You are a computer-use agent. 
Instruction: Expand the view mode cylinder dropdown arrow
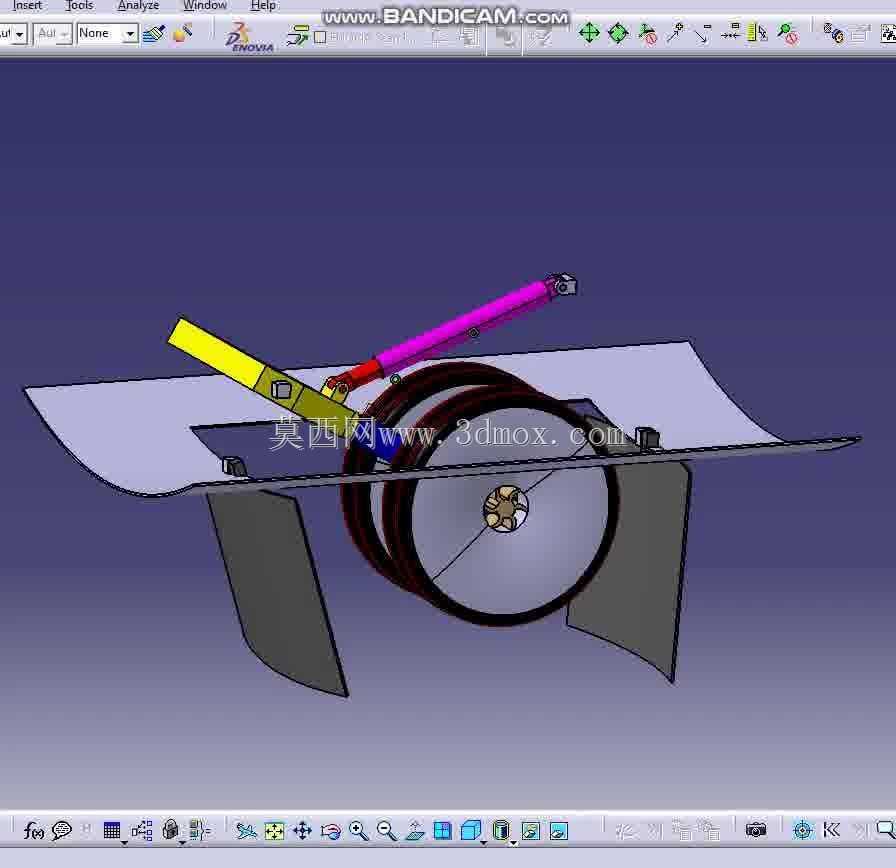(513, 843)
